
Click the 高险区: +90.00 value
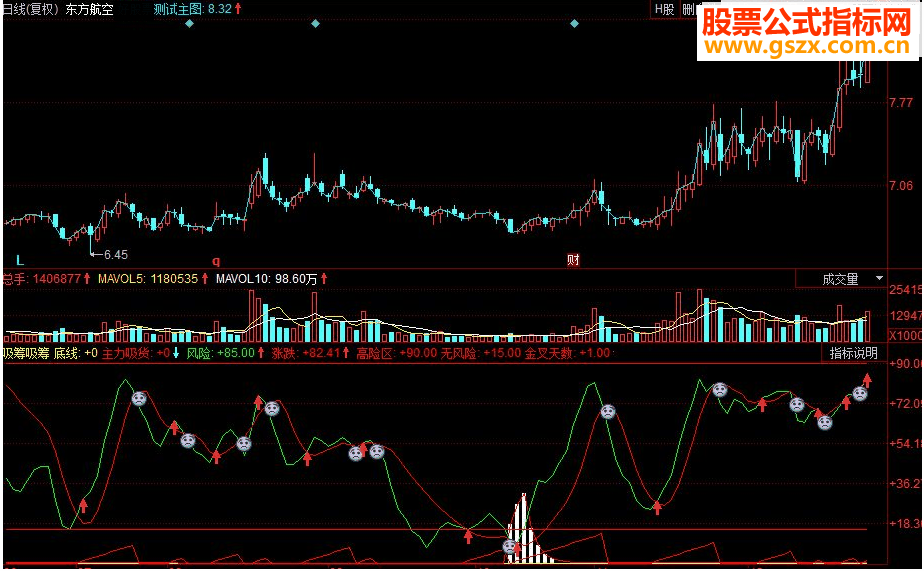tap(397, 354)
